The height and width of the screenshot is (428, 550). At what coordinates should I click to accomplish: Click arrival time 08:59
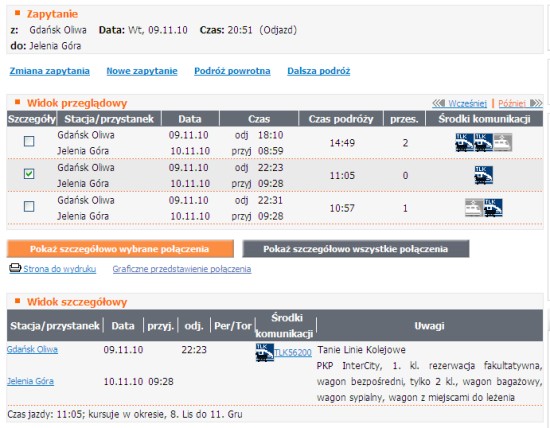270,151
